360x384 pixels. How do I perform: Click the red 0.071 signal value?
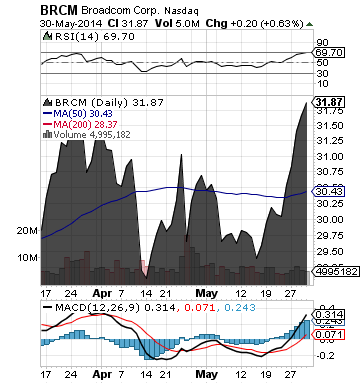200,307
